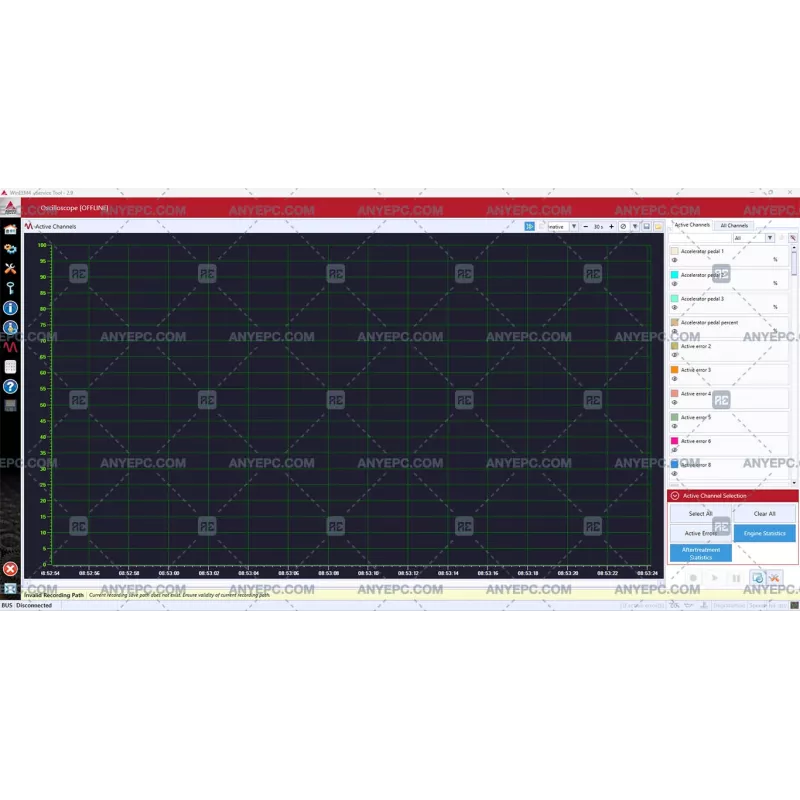The height and width of the screenshot is (800, 800).
Task: Switch to the All Channels tab
Action: 734,225
